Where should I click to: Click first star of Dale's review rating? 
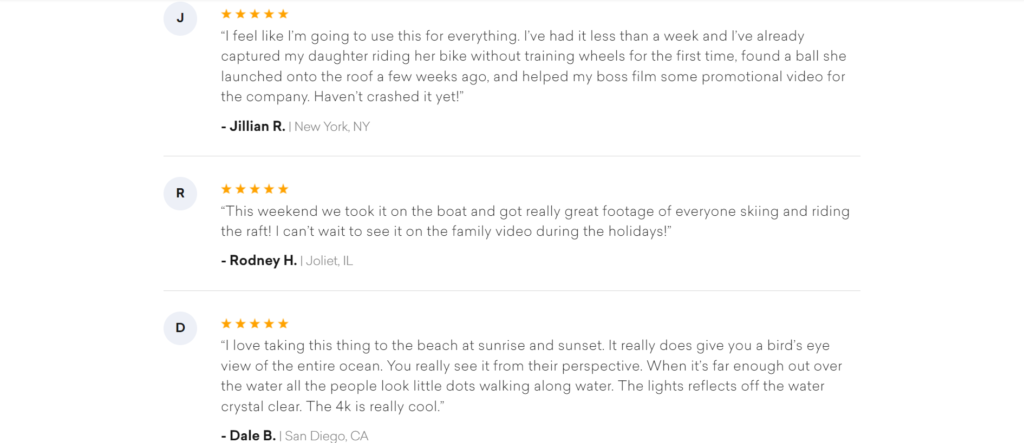tap(226, 324)
